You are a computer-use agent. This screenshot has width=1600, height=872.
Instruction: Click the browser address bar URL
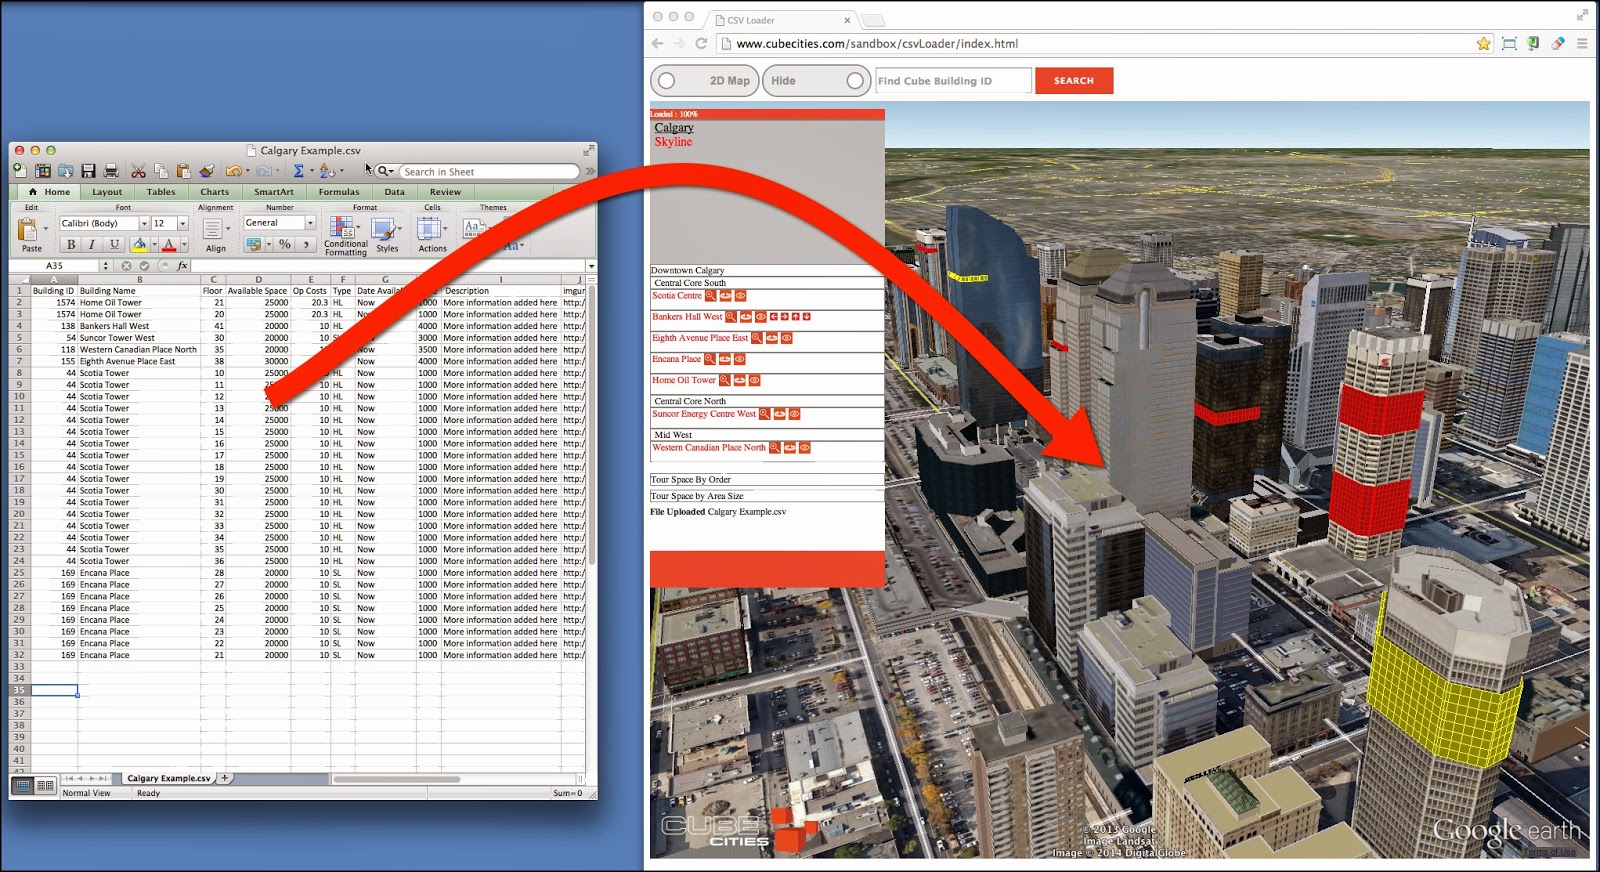coord(877,44)
